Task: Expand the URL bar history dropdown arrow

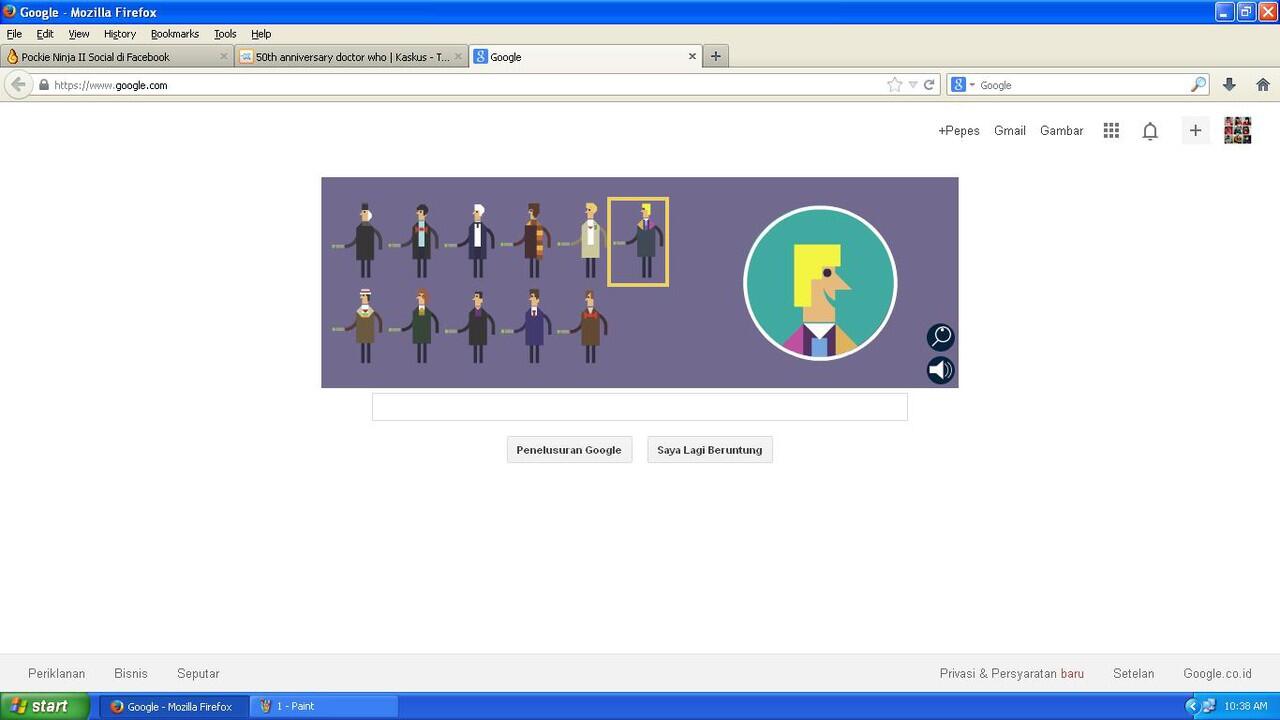Action: [x=912, y=85]
